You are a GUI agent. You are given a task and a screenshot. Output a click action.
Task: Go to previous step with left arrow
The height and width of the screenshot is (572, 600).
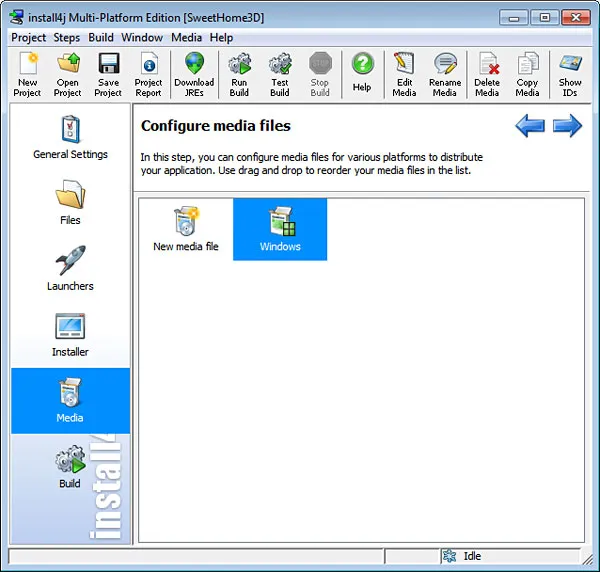tap(530, 125)
